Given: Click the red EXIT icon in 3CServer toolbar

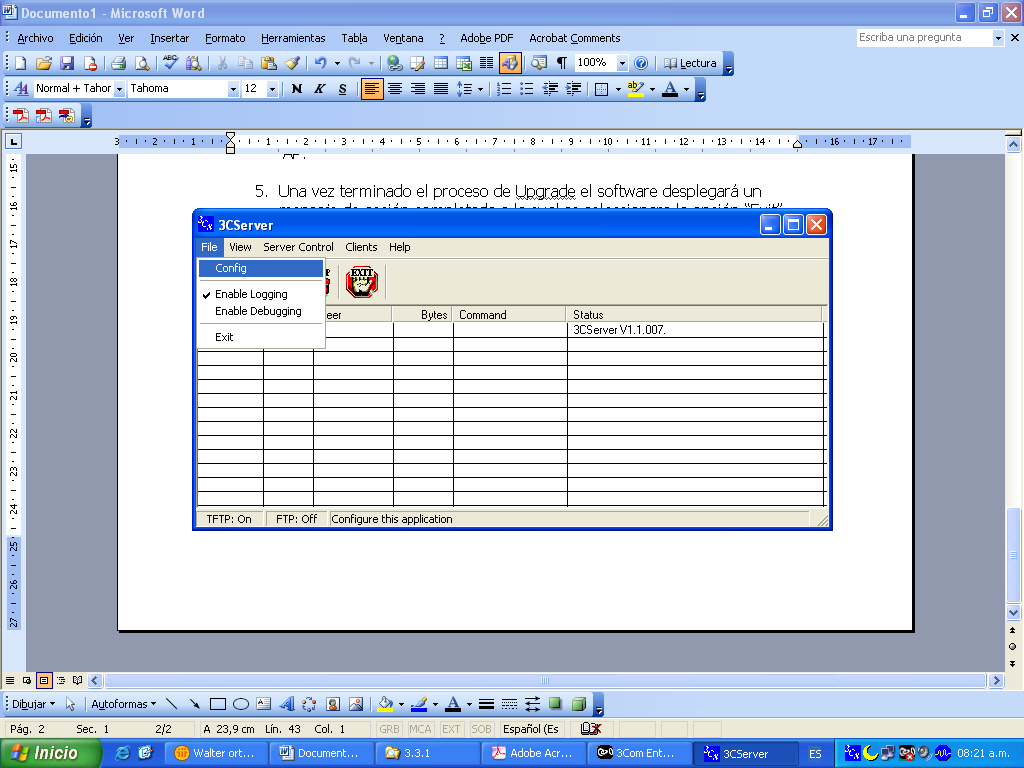Looking at the screenshot, I should [x=361, y=282].
